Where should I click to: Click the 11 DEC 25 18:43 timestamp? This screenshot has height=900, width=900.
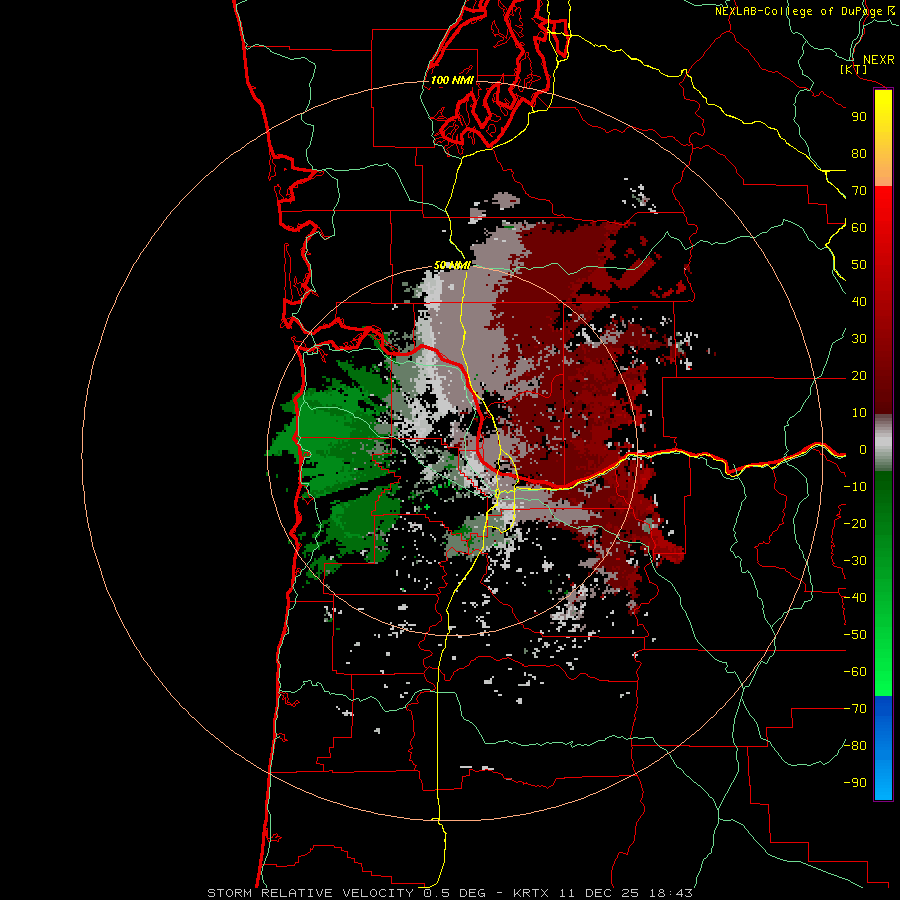[626, 893]
